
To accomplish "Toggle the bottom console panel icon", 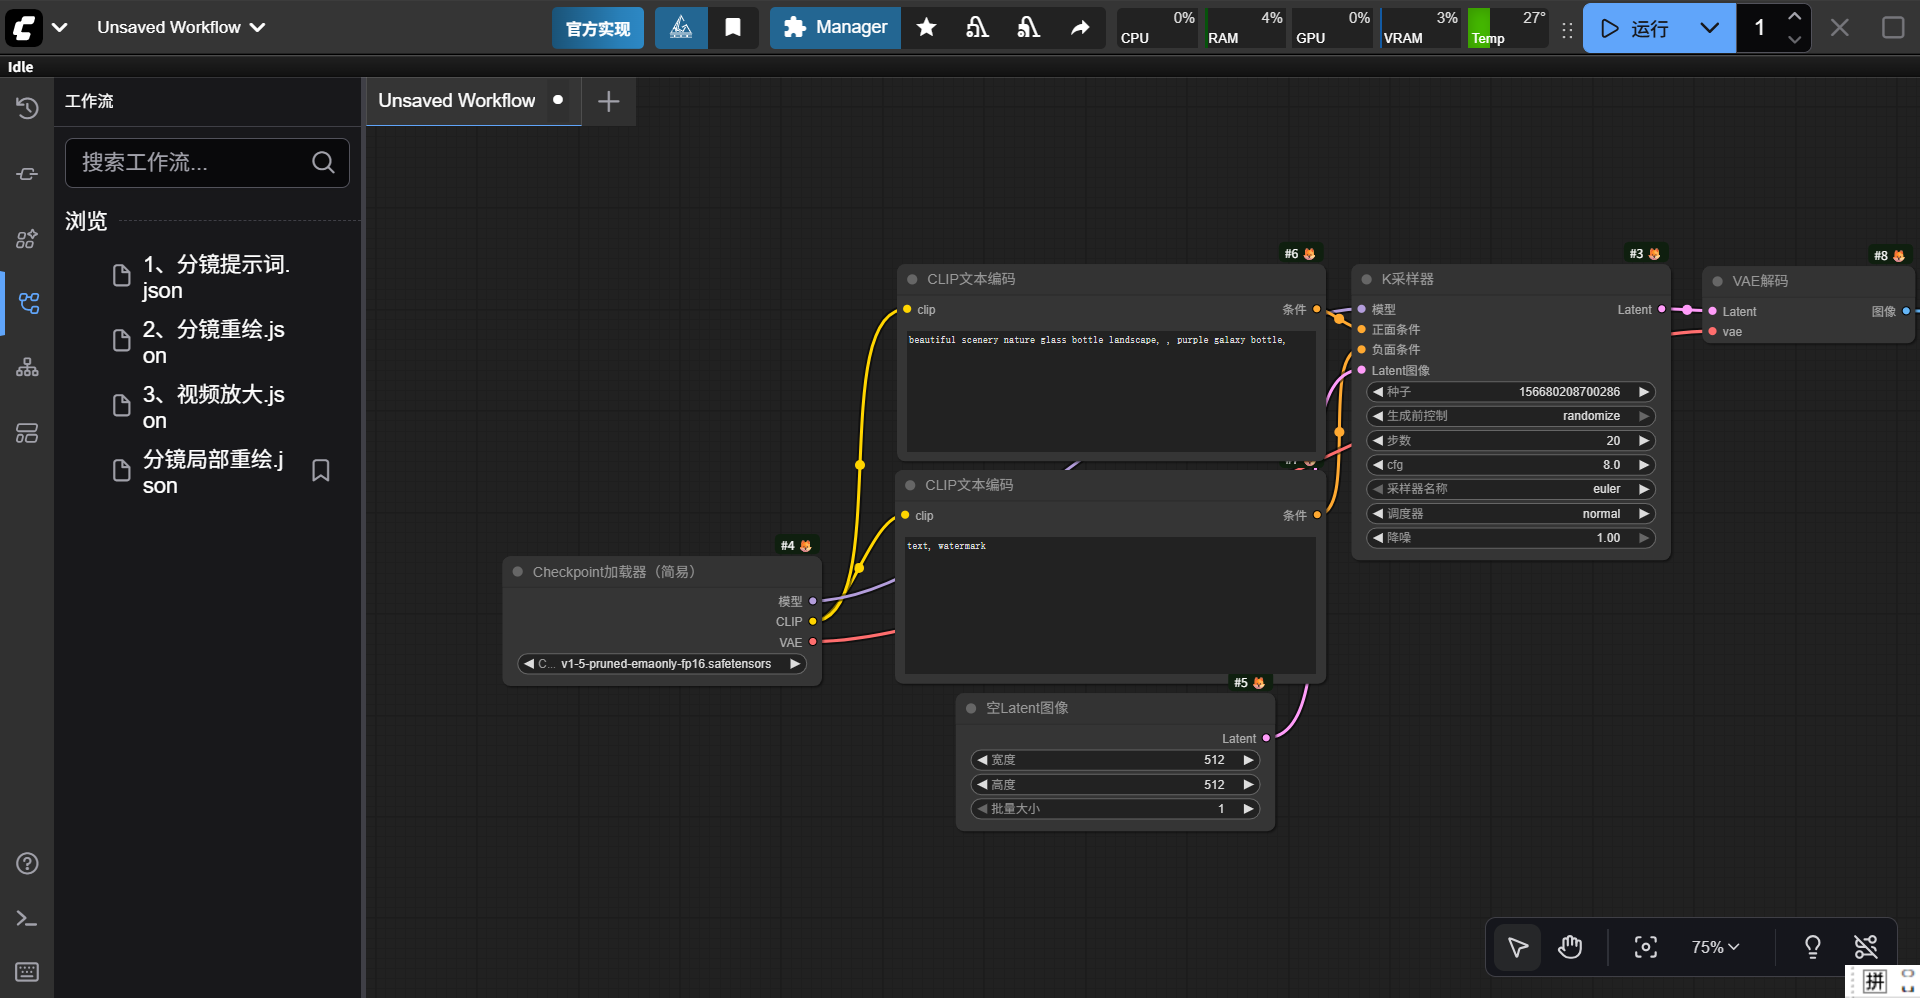I will point(27,918).
